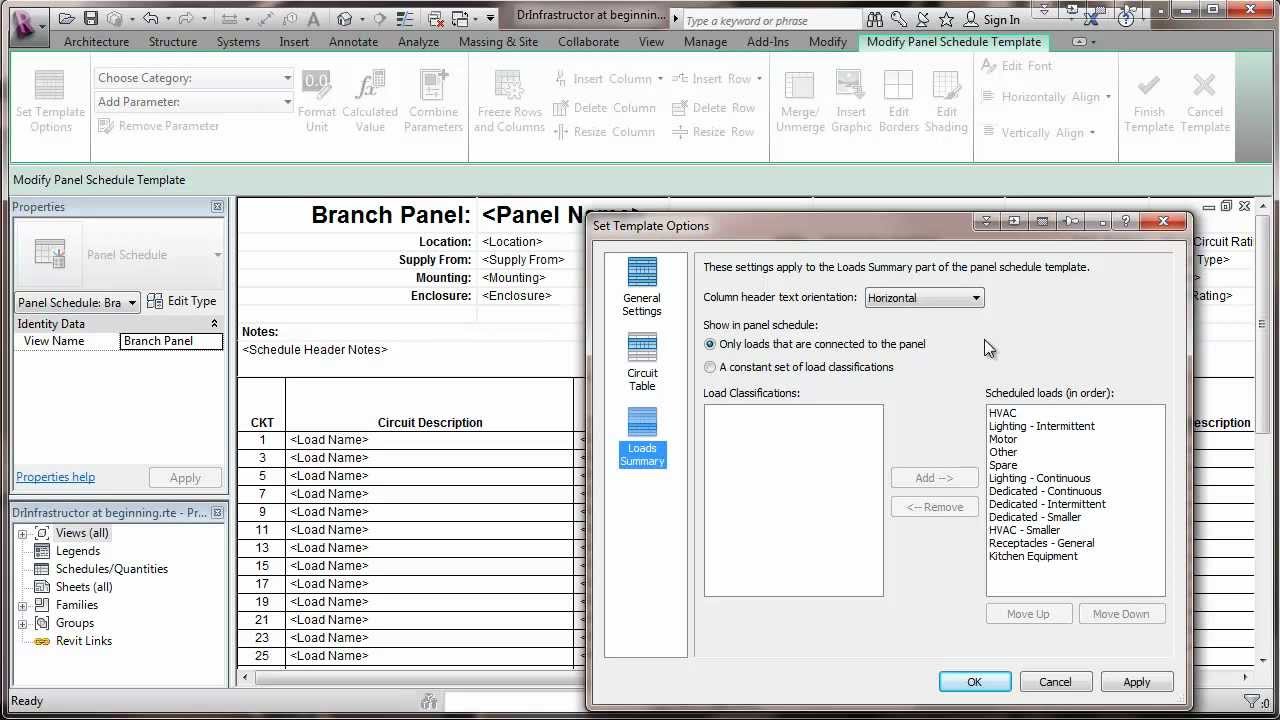
Task: Click the schedule view vertical scrollbar
Action: 1262,325
